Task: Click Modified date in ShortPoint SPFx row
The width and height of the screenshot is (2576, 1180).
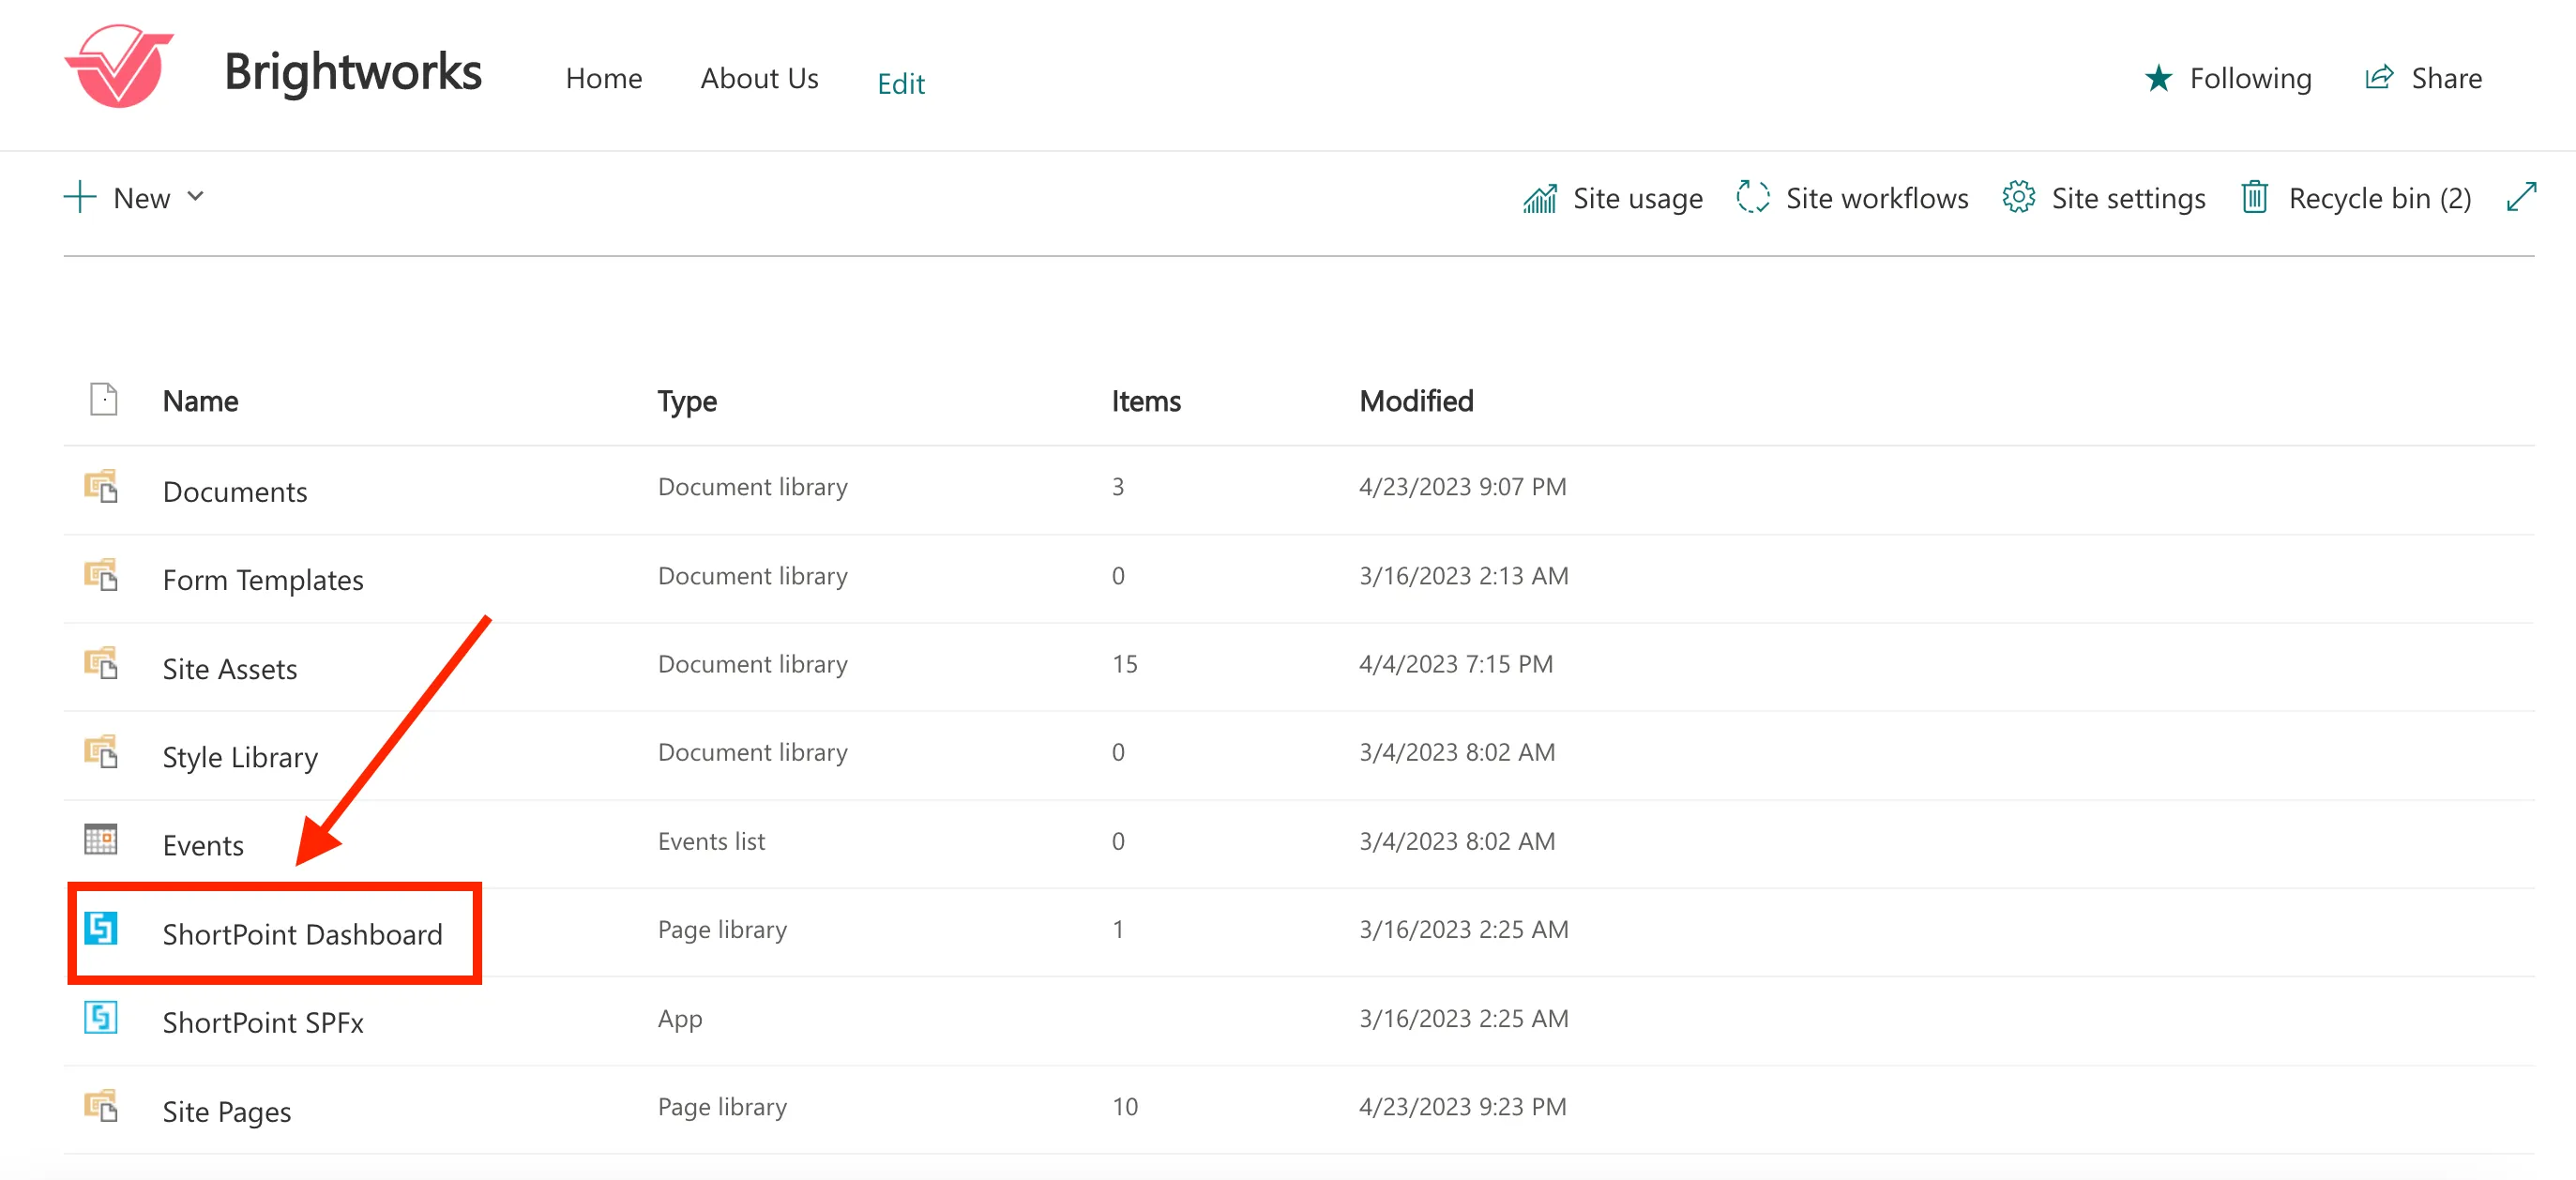Action: coord(1463,1019)
